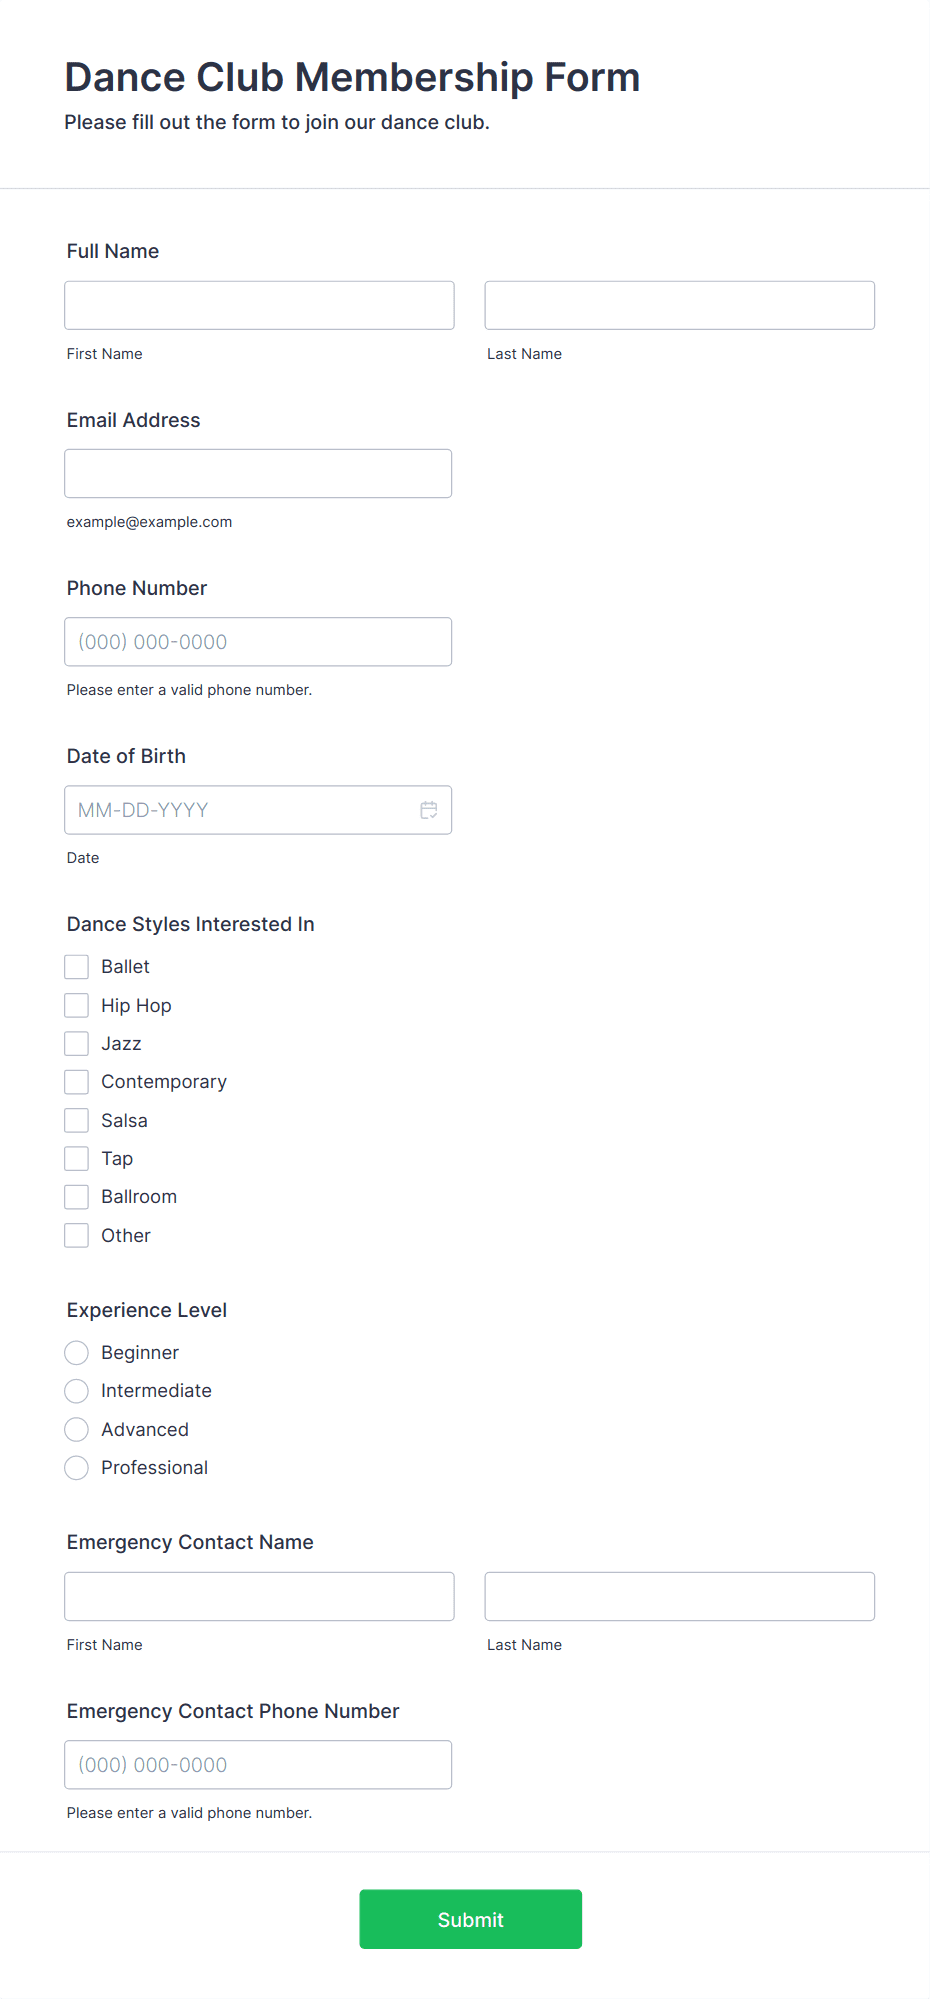The width and height of the screenshot is (930, 1999).
Task: Check the Ballet dance style box
Action: click(x=76, y=967)
